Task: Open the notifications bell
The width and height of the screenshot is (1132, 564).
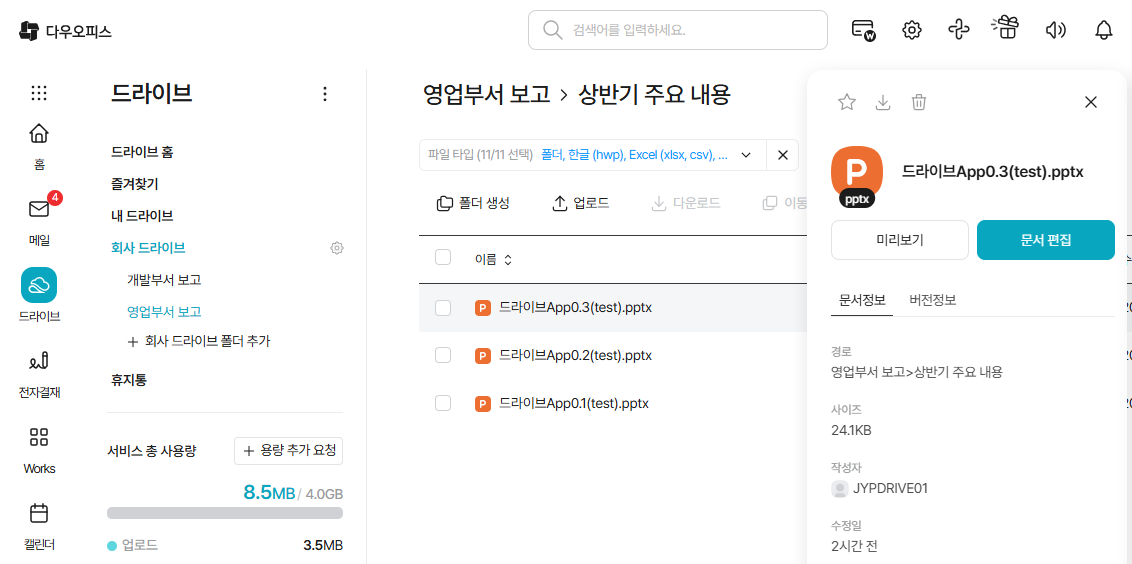Action: coord(1104,30)
